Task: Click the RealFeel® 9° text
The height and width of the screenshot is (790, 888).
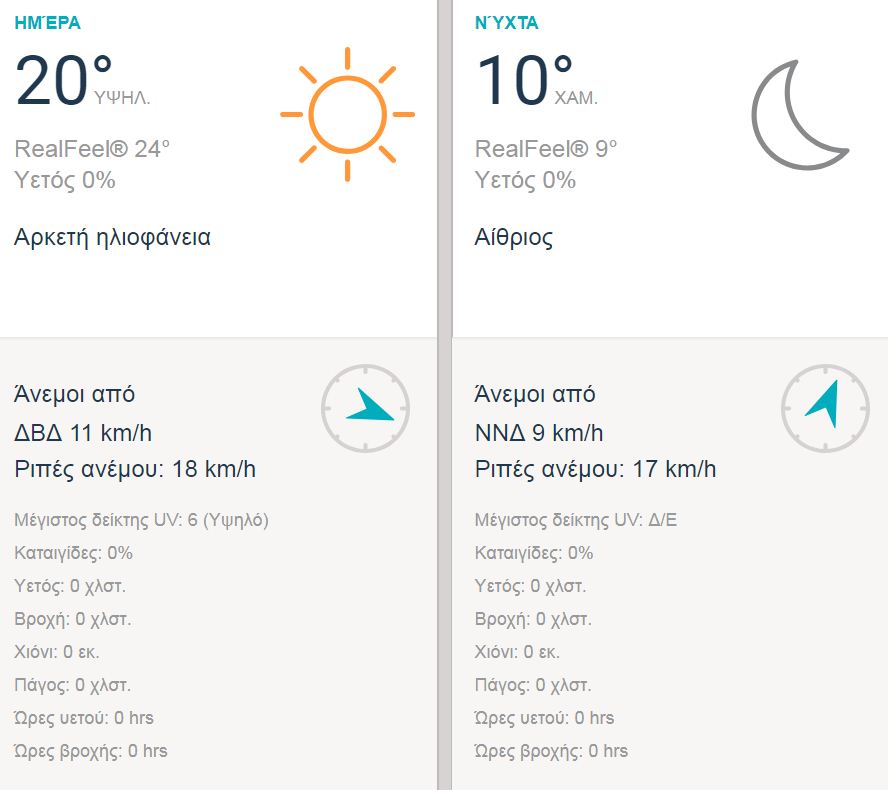Action: point(546,149)
